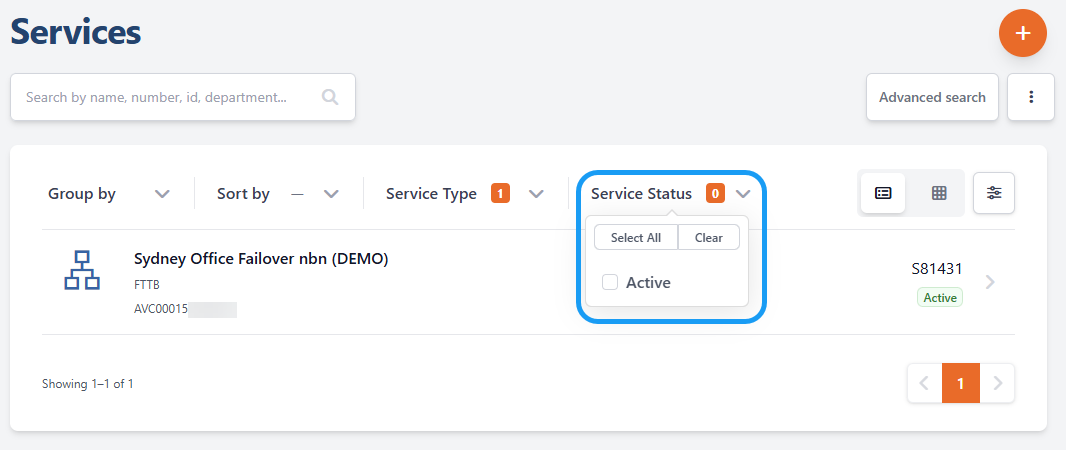Go to next page arrow

(997, 383)
